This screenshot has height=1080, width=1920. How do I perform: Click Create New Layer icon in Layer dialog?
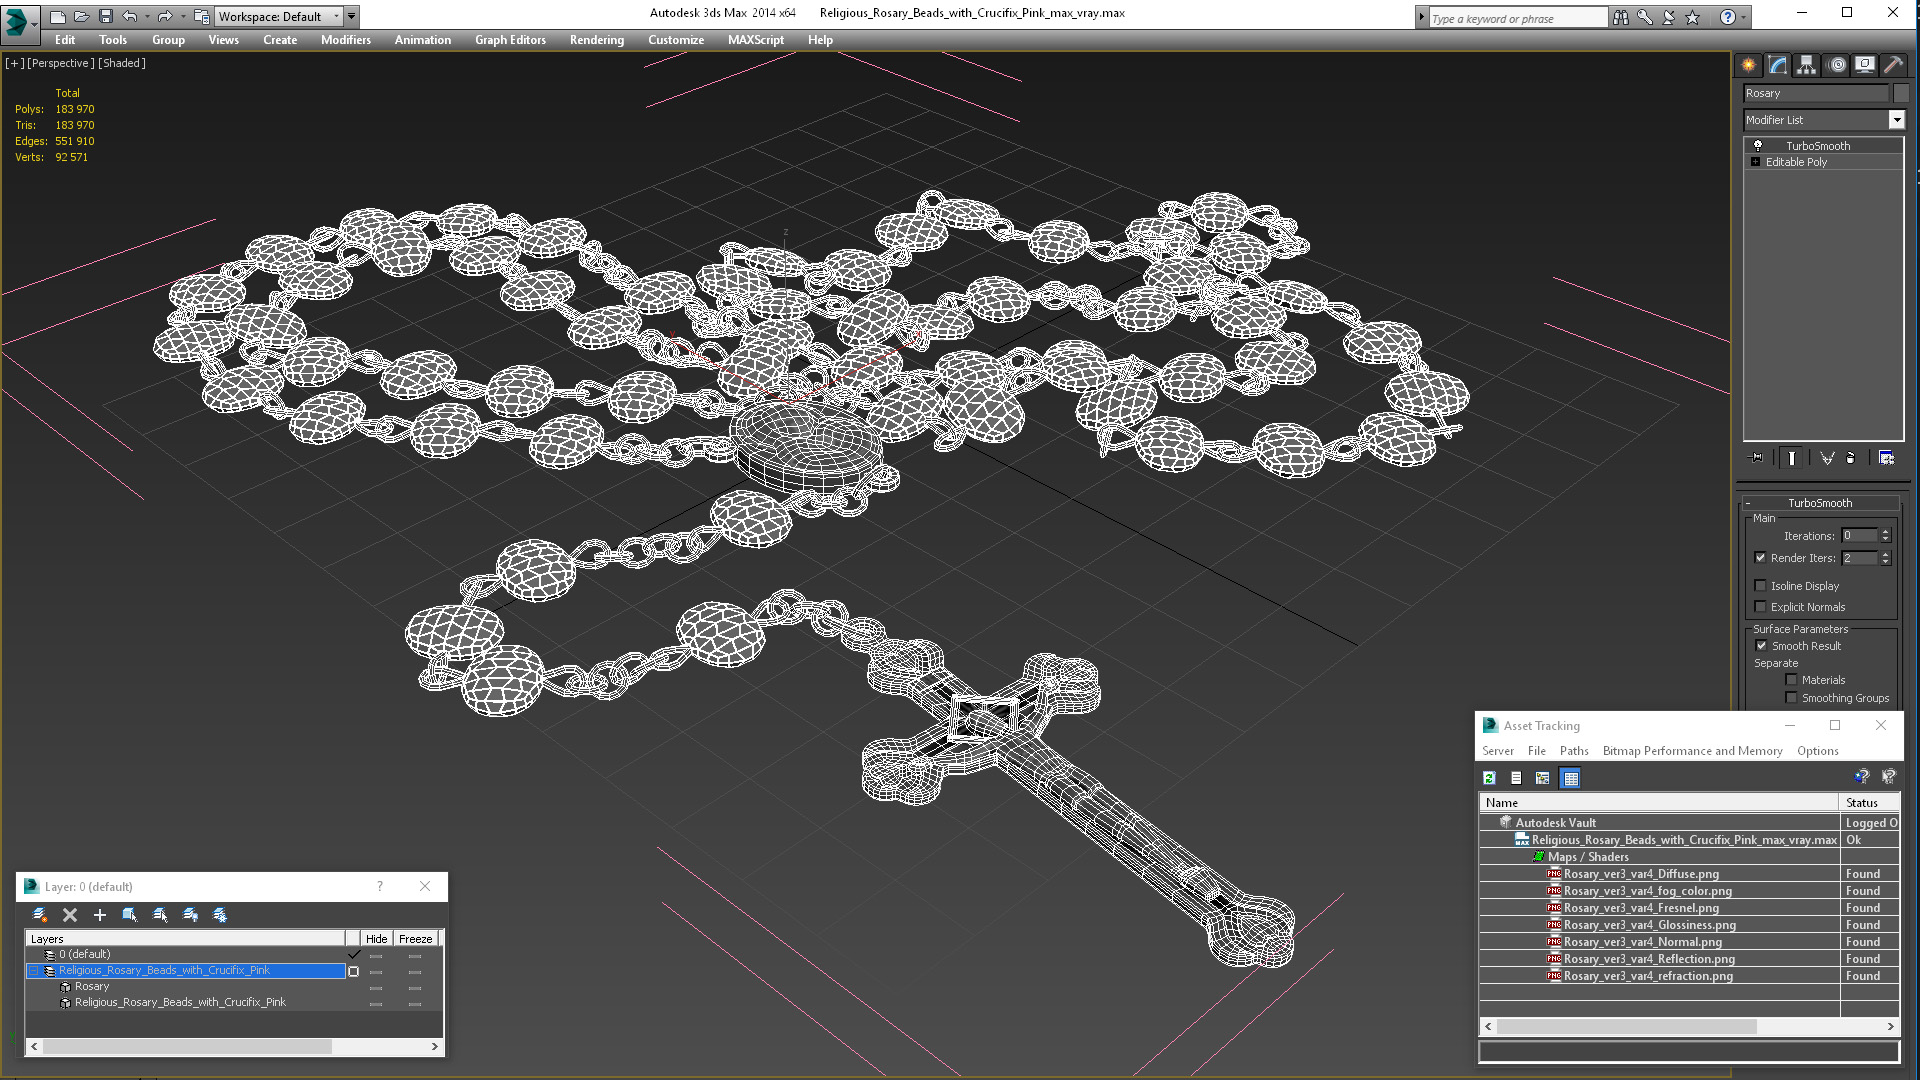pos(39,915)
